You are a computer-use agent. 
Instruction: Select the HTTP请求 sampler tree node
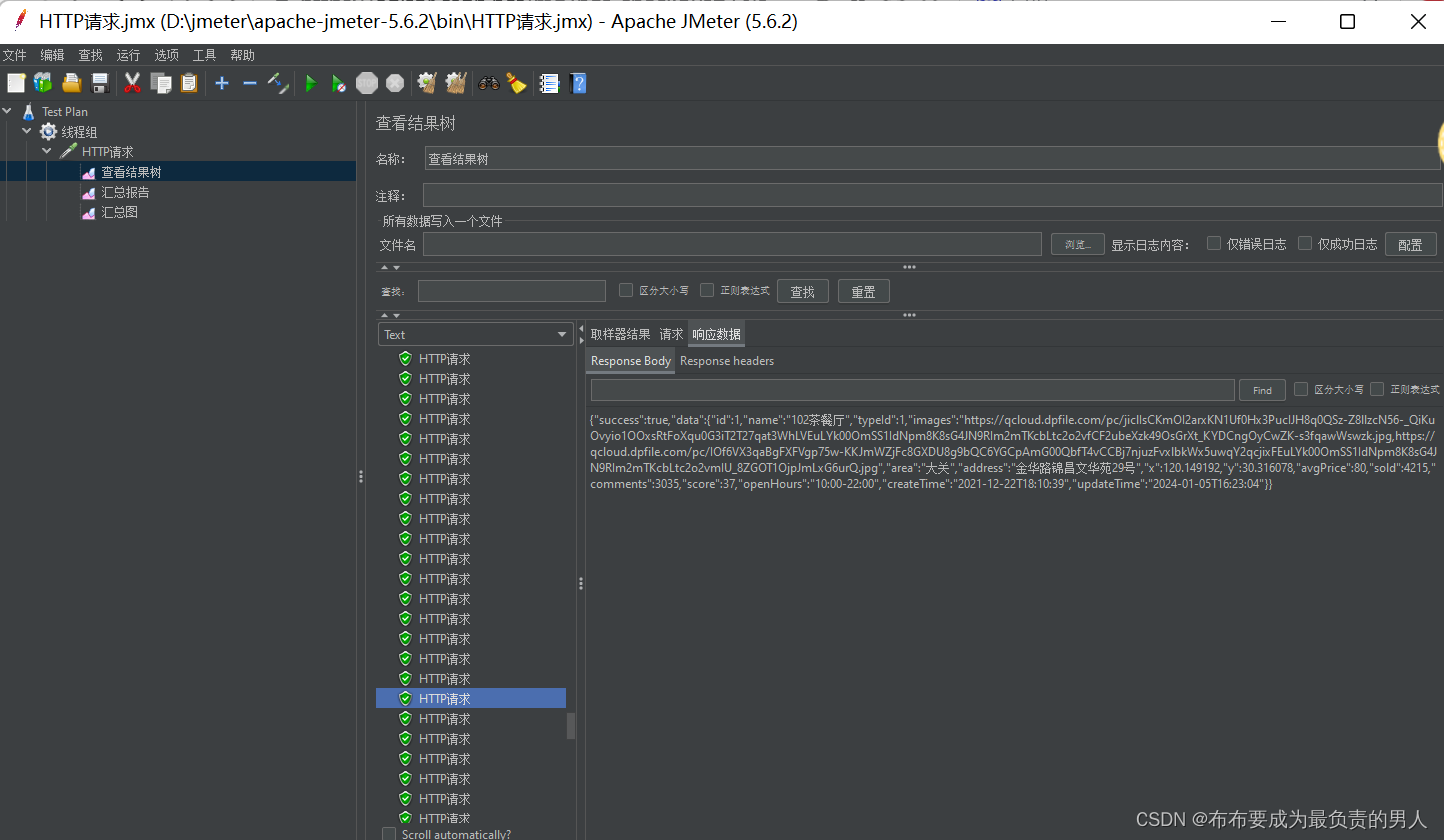pyautogui.click(x=107, y=152)
